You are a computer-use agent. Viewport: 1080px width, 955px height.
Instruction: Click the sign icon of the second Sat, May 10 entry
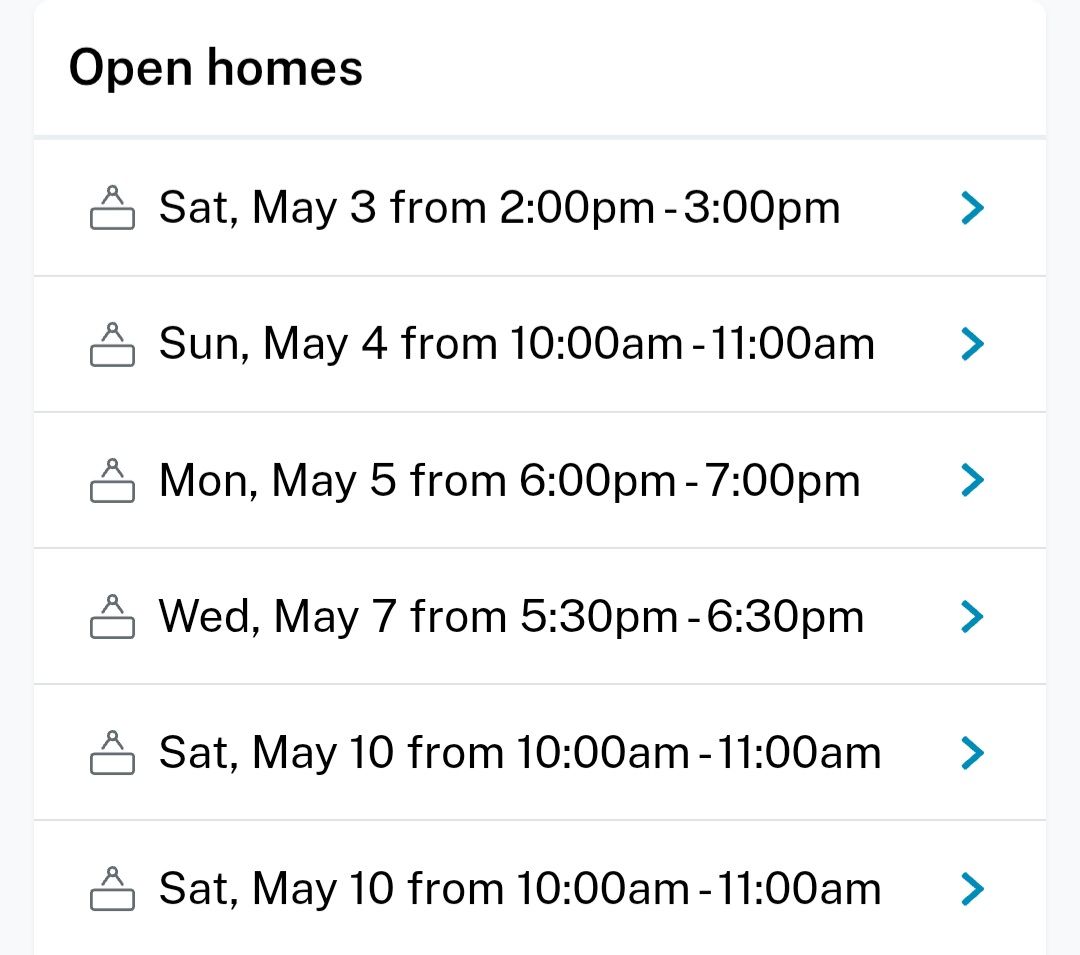point(112,888)
